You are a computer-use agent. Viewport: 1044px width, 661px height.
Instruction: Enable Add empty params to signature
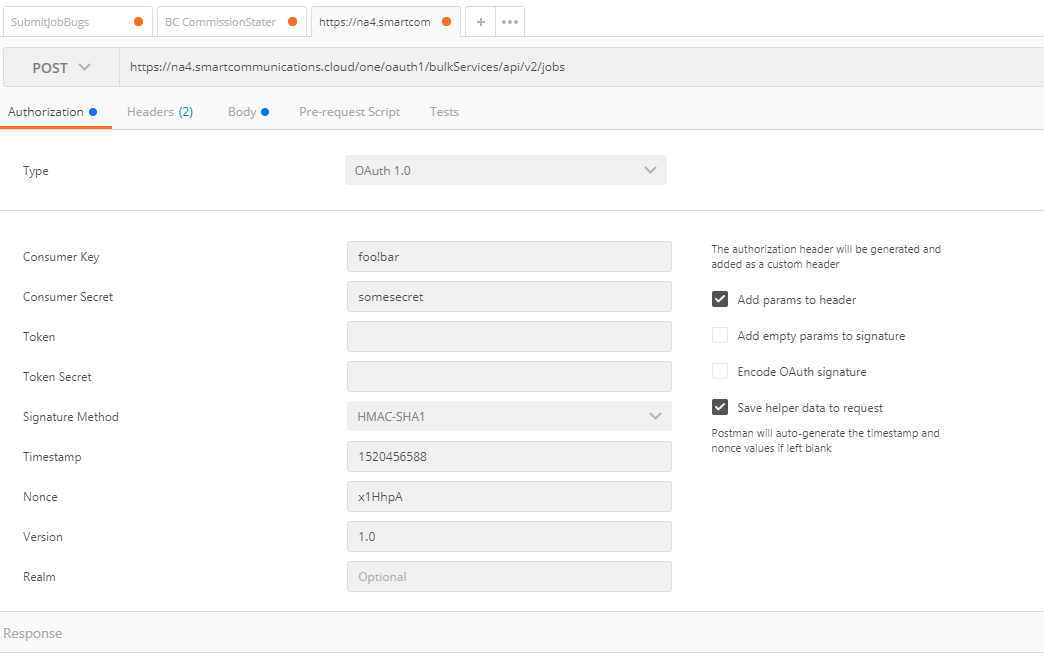[720, 335]
